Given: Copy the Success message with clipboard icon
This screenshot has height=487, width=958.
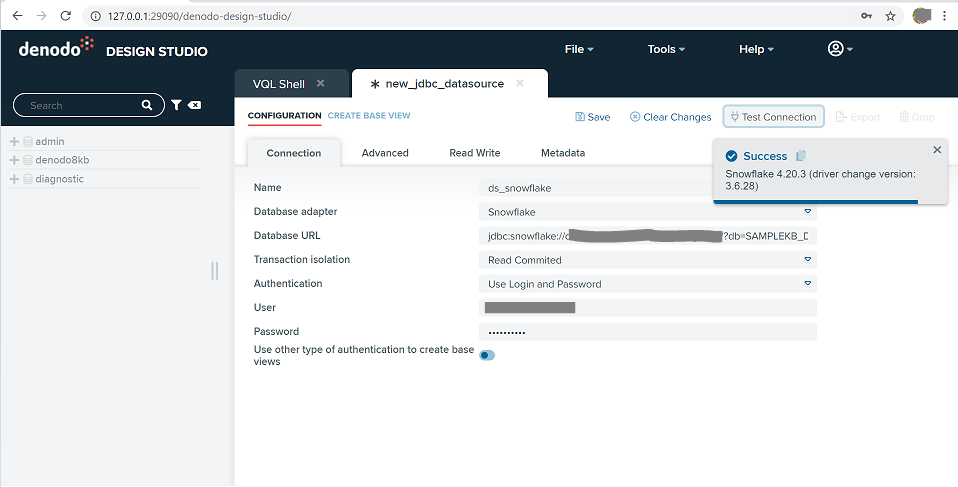Looking at the screenshot, I should click(801, 156).
